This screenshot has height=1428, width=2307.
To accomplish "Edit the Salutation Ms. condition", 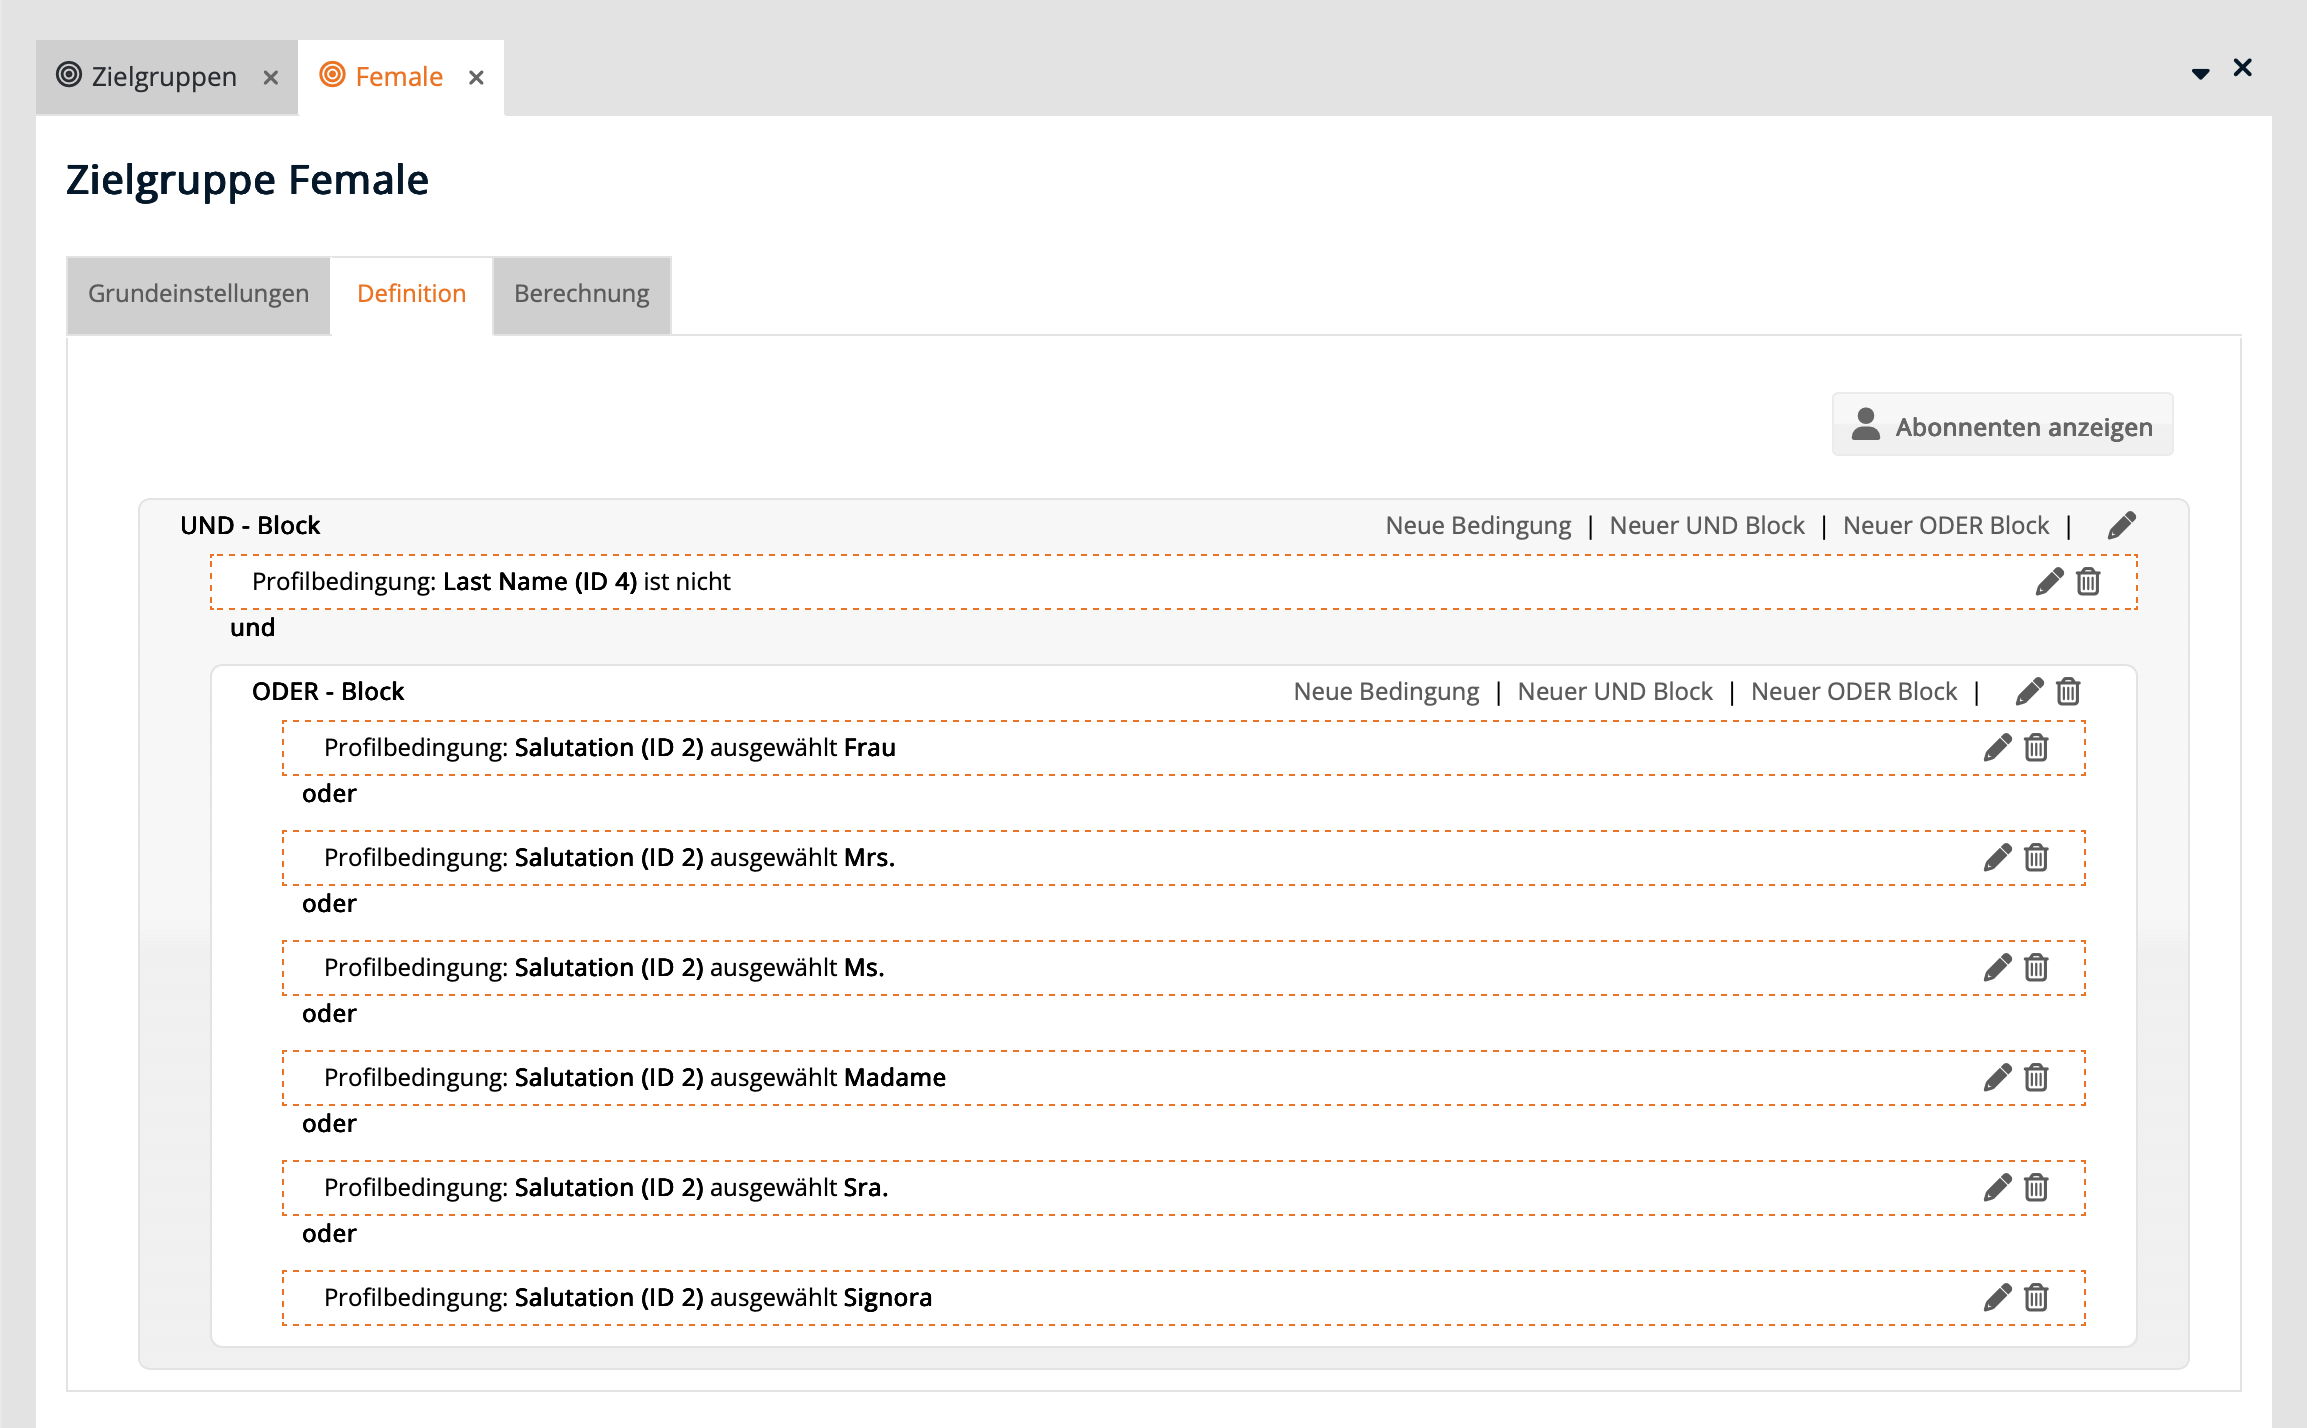I will 1997,968.
